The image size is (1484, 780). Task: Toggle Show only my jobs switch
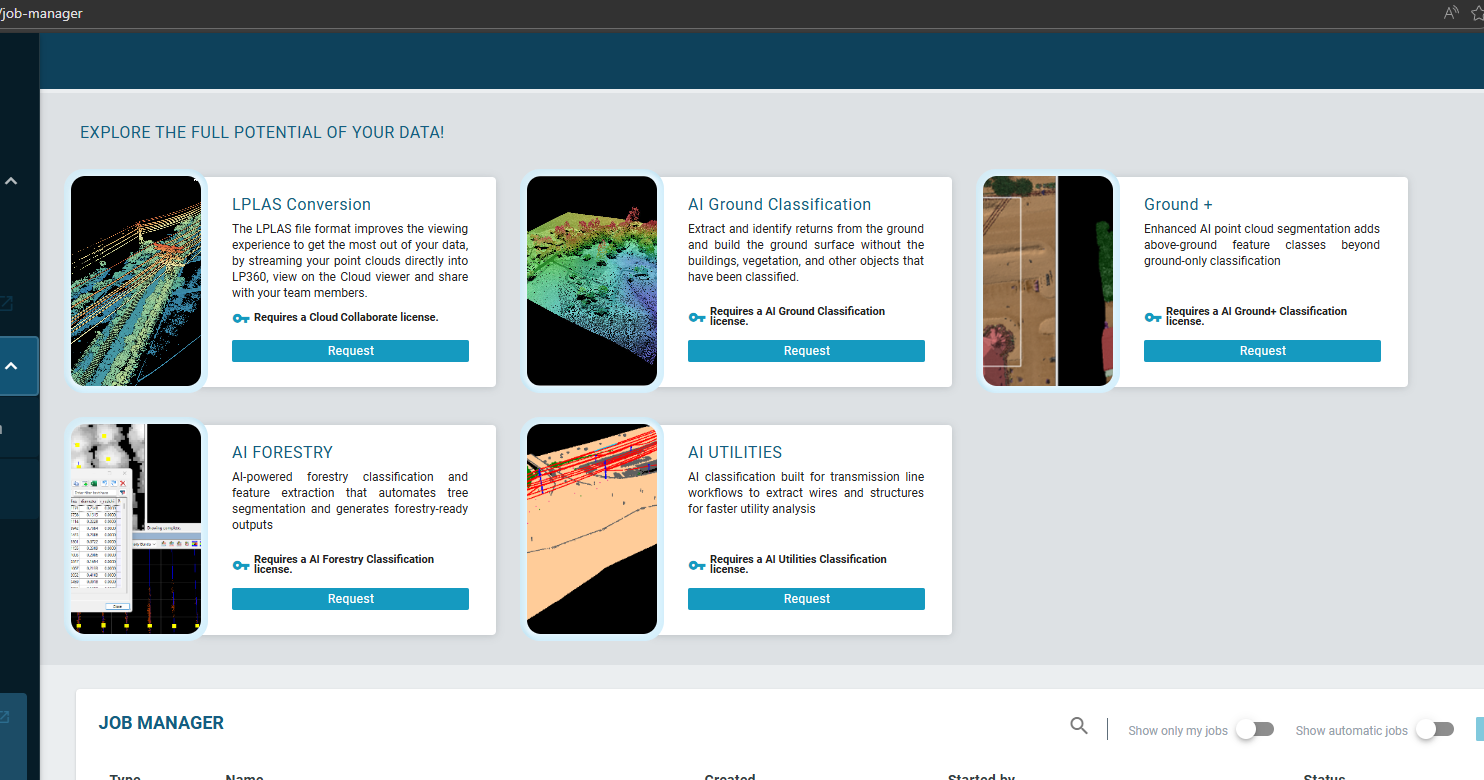point(1255,730)
